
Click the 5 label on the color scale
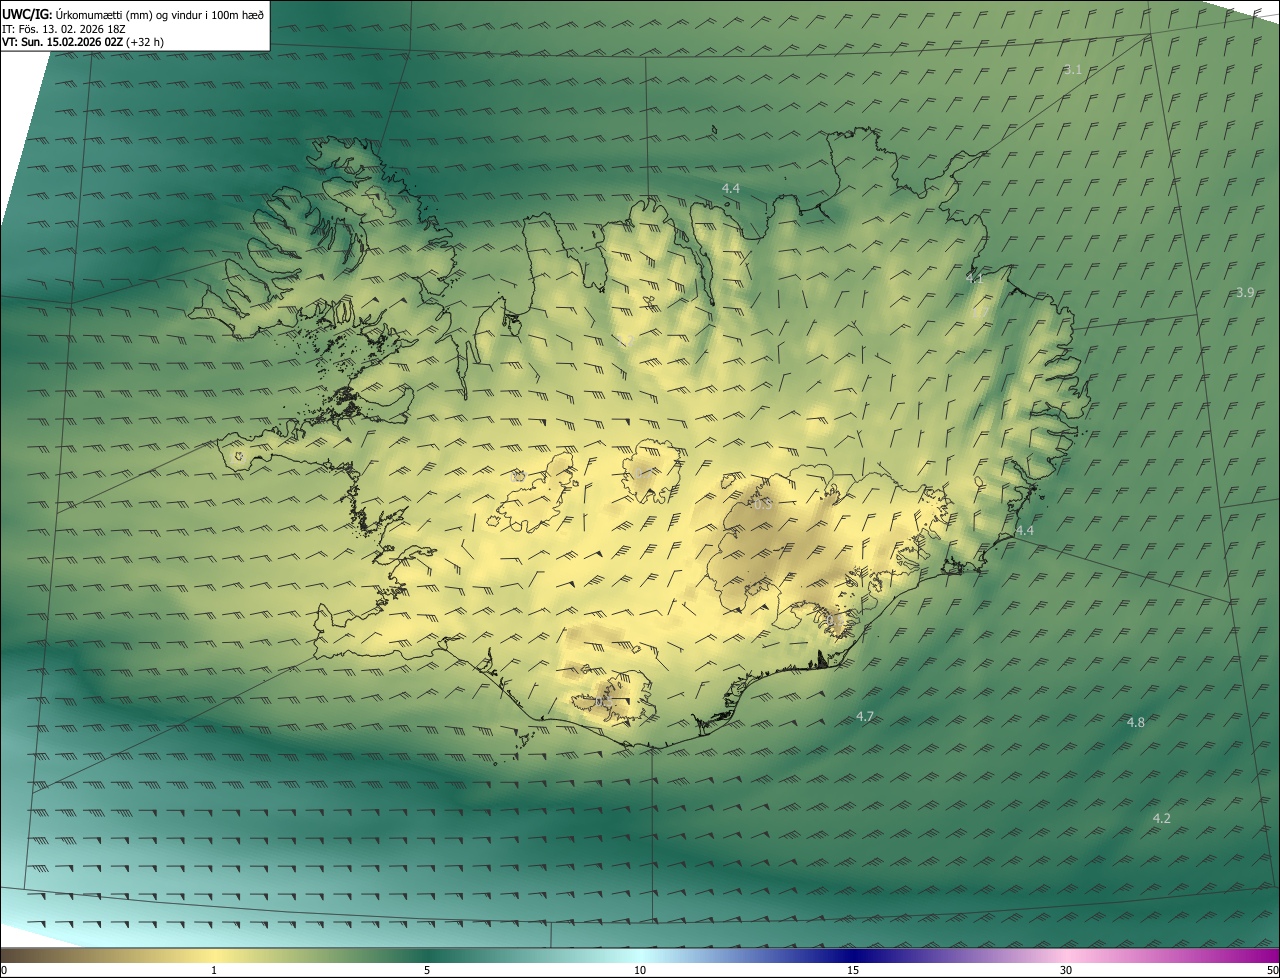click(x=427, y=970)
